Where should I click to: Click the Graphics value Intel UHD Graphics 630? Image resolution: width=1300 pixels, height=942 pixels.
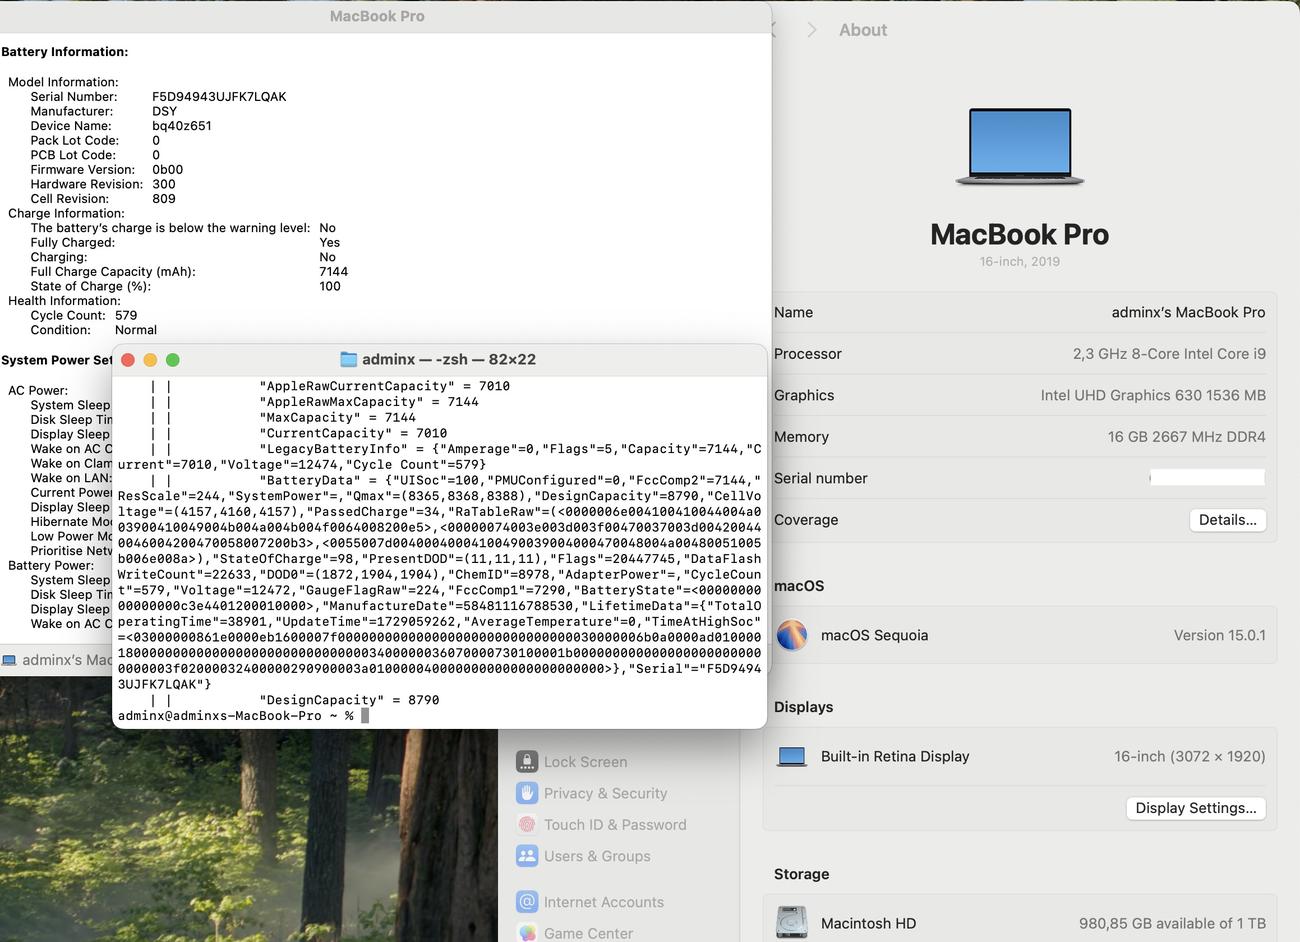[x=1153, y=395]
